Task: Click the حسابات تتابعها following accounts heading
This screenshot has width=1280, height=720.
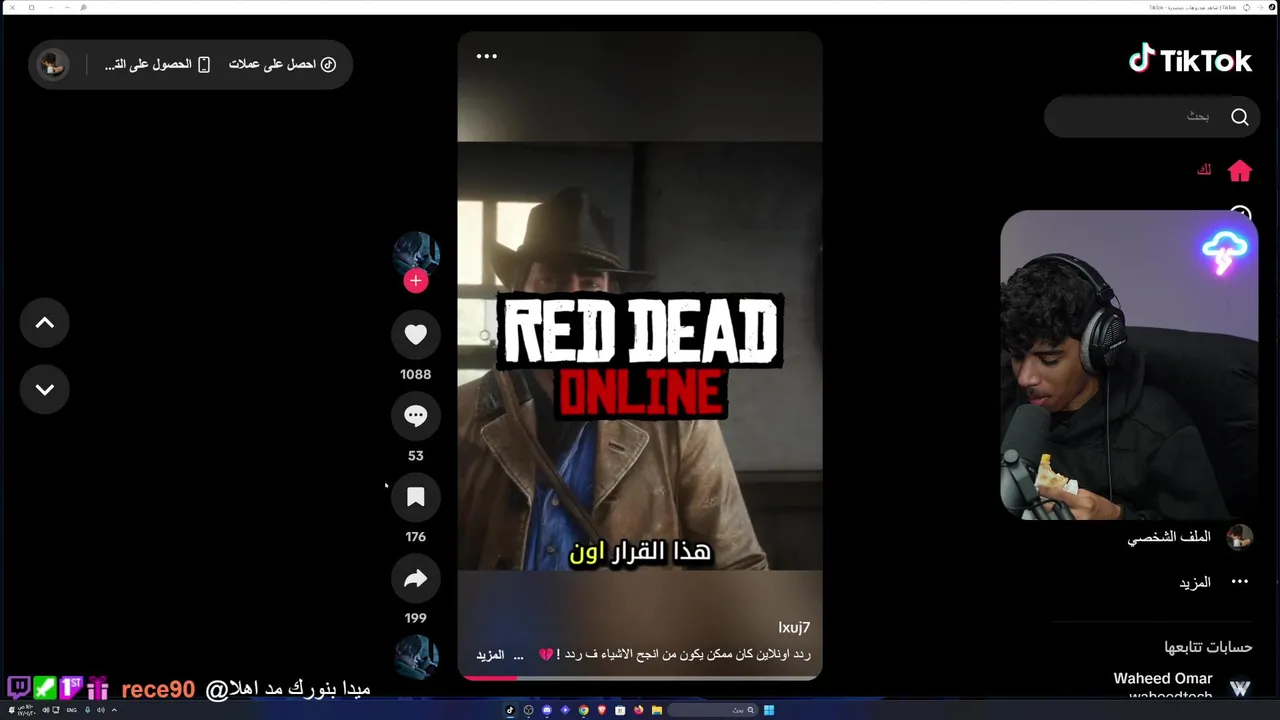Action: [1208, 647]
